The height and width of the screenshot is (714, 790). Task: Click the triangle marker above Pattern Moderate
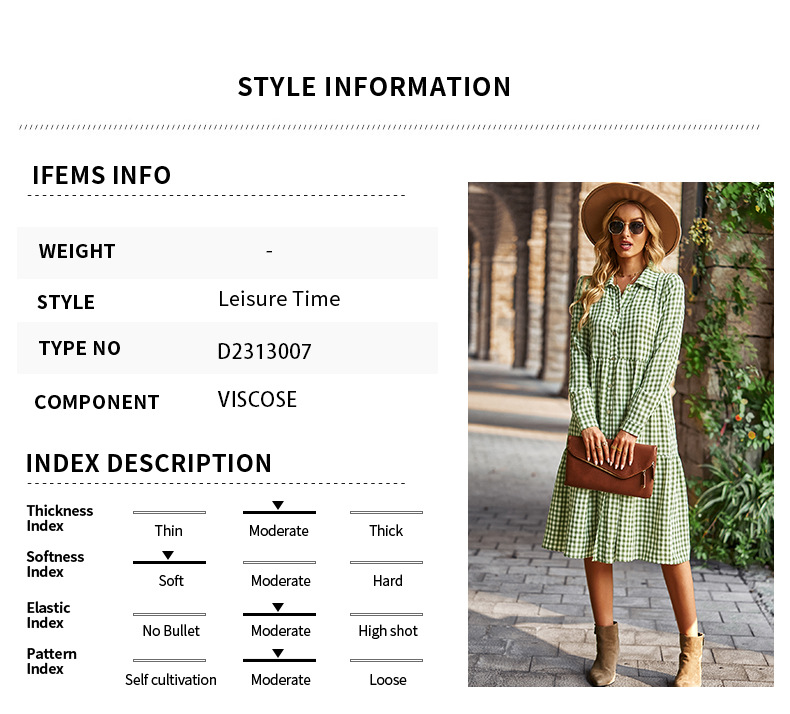(278, 653)
